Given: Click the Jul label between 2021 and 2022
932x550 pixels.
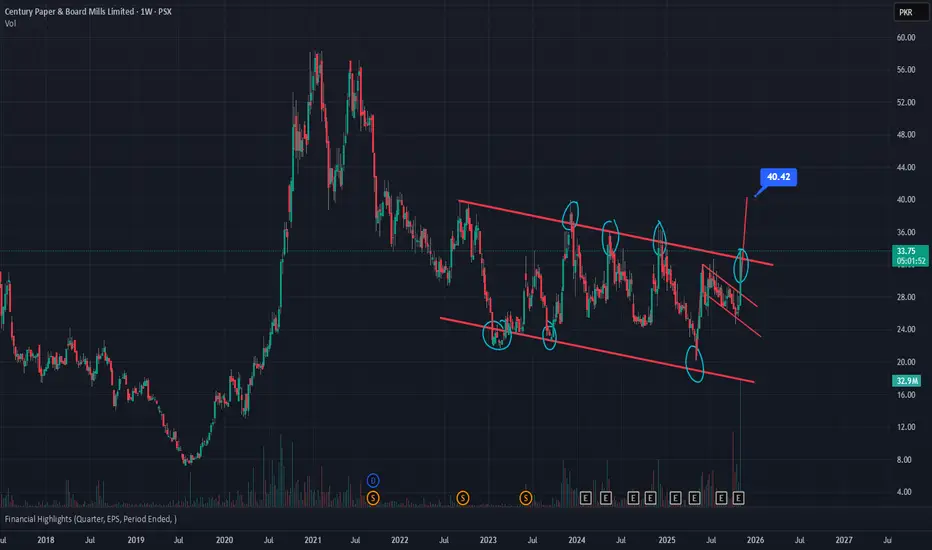Looking at the screenshot, I should tap(355, 540).
